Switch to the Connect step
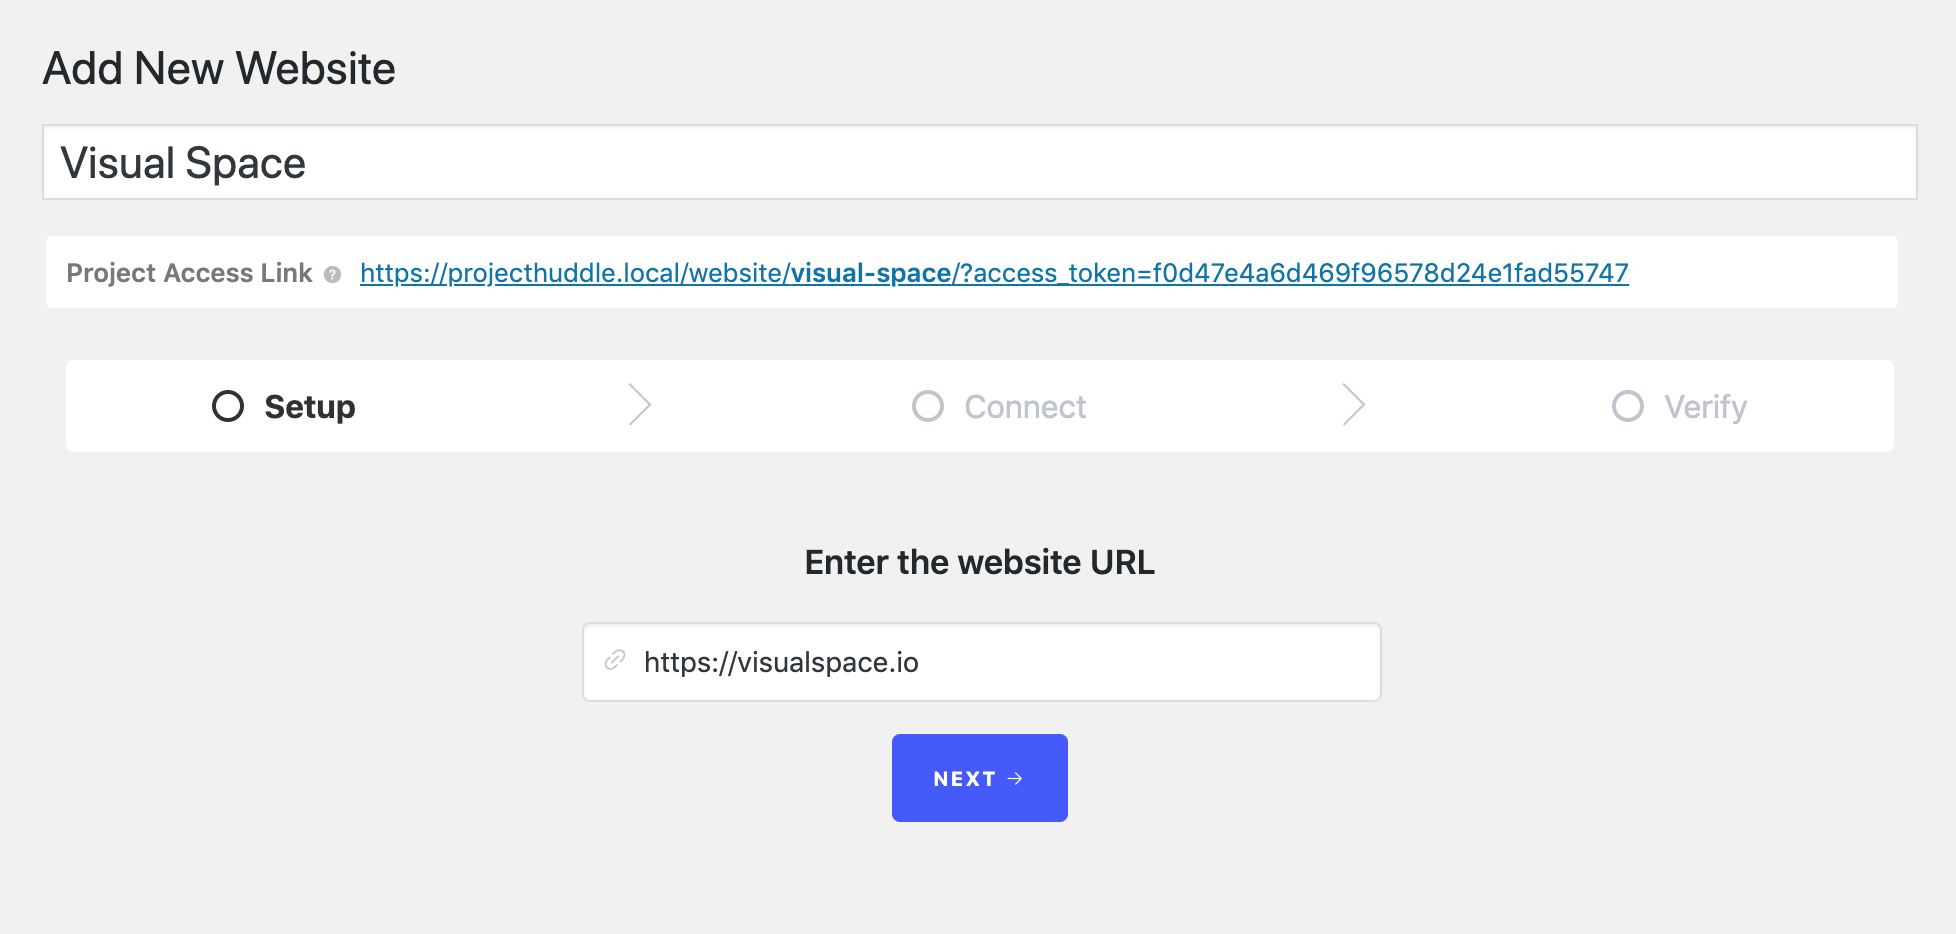Image resolution: width=1956 pixels, height=934 pixels. coord(1025,407)
